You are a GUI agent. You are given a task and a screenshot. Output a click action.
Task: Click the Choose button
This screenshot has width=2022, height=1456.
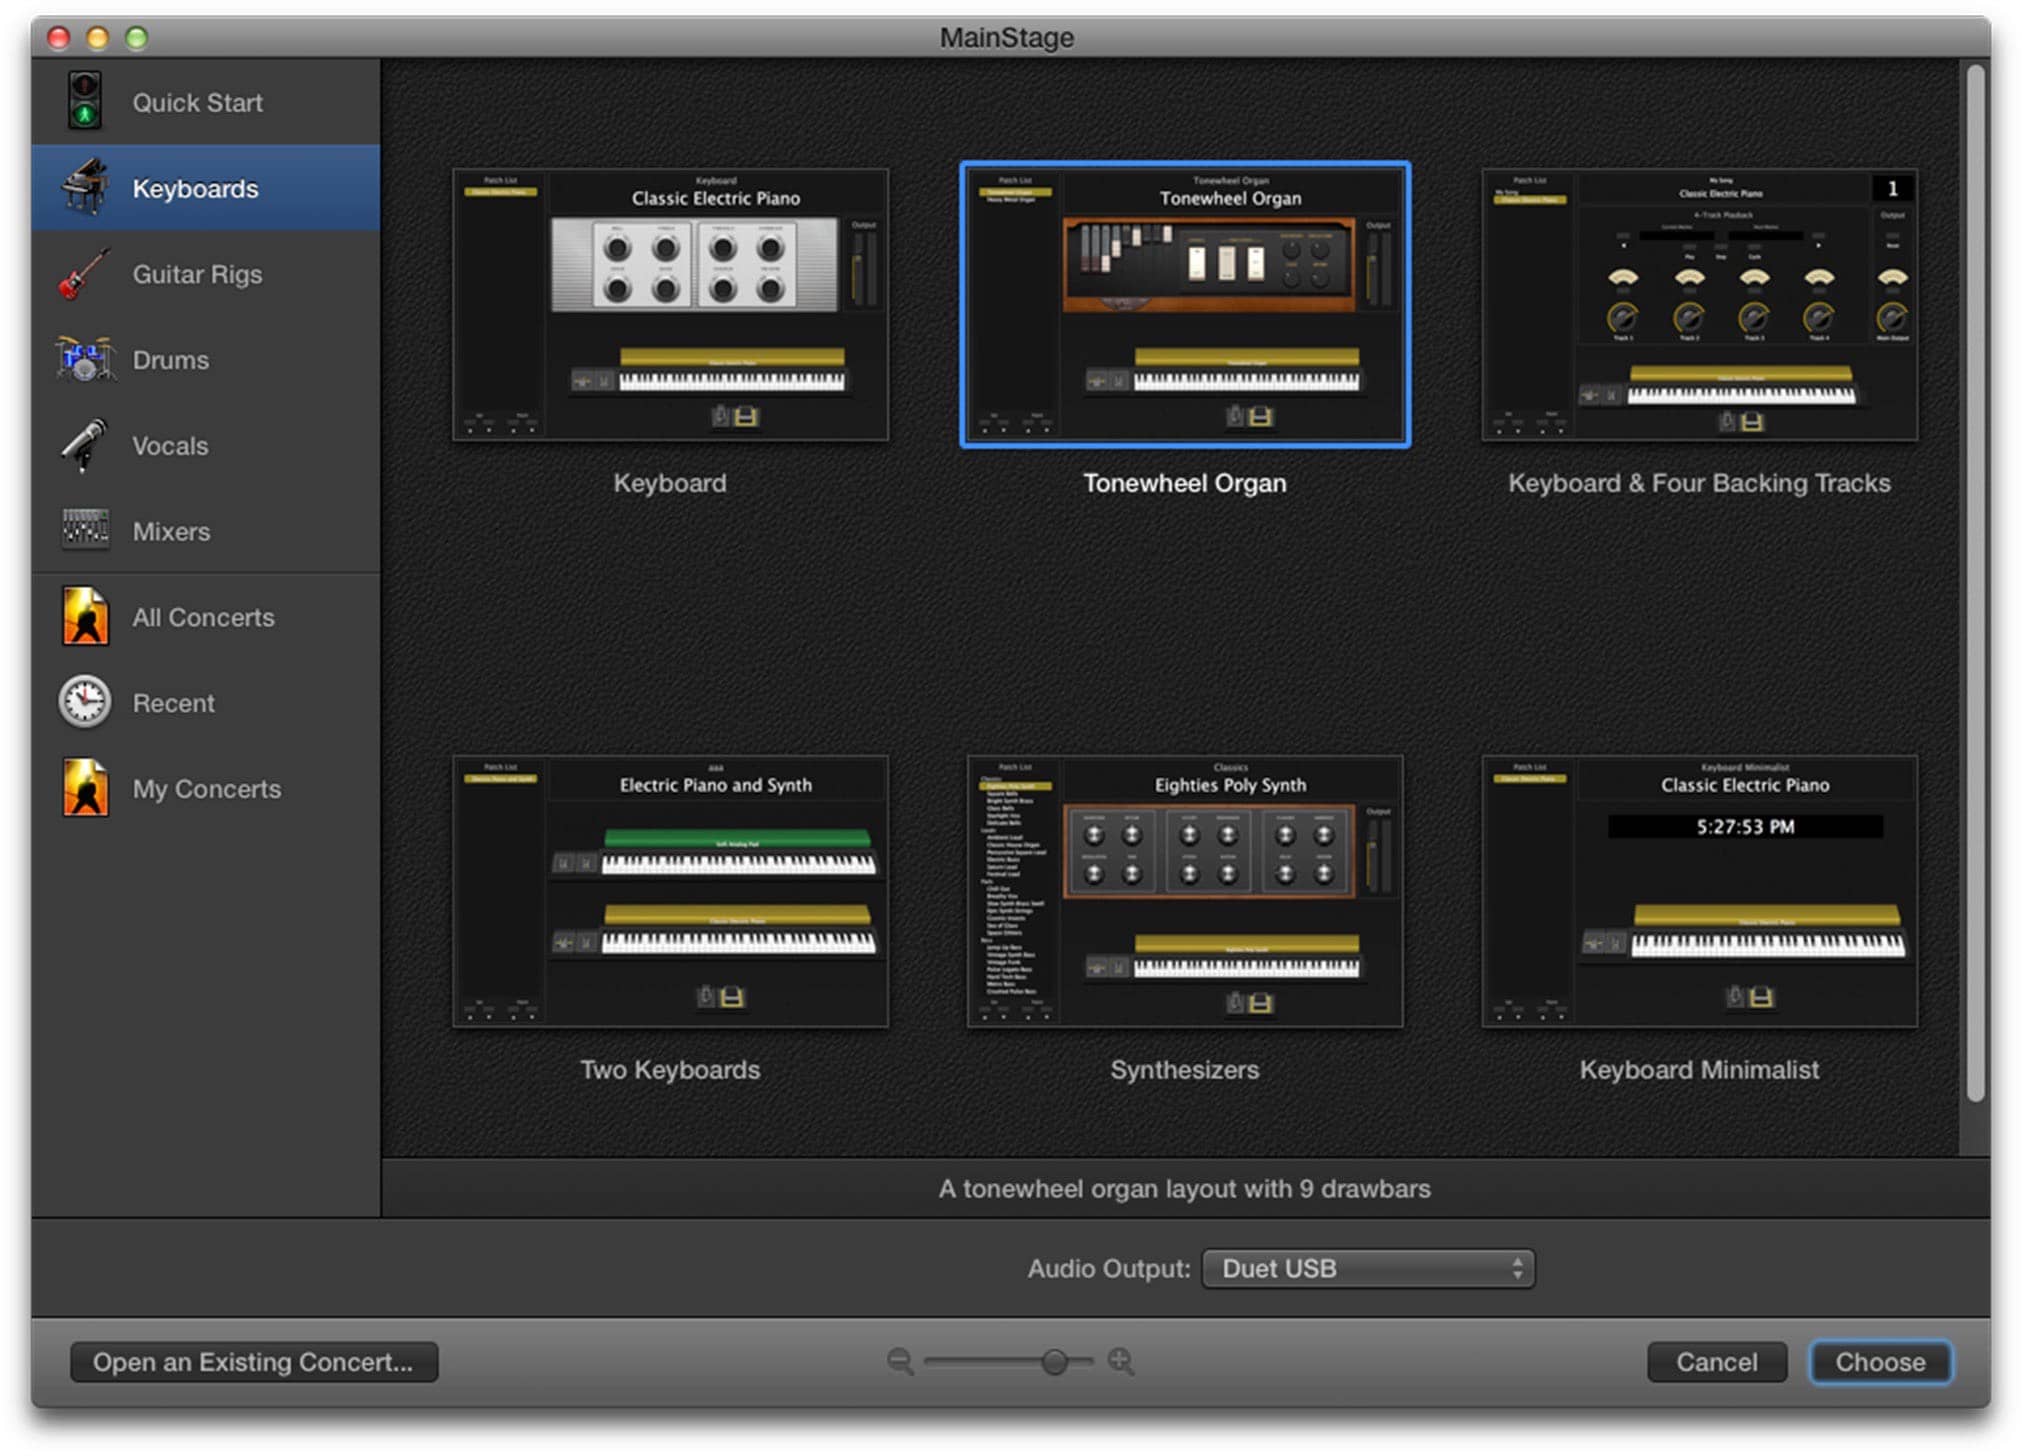pos(1880,1362)
